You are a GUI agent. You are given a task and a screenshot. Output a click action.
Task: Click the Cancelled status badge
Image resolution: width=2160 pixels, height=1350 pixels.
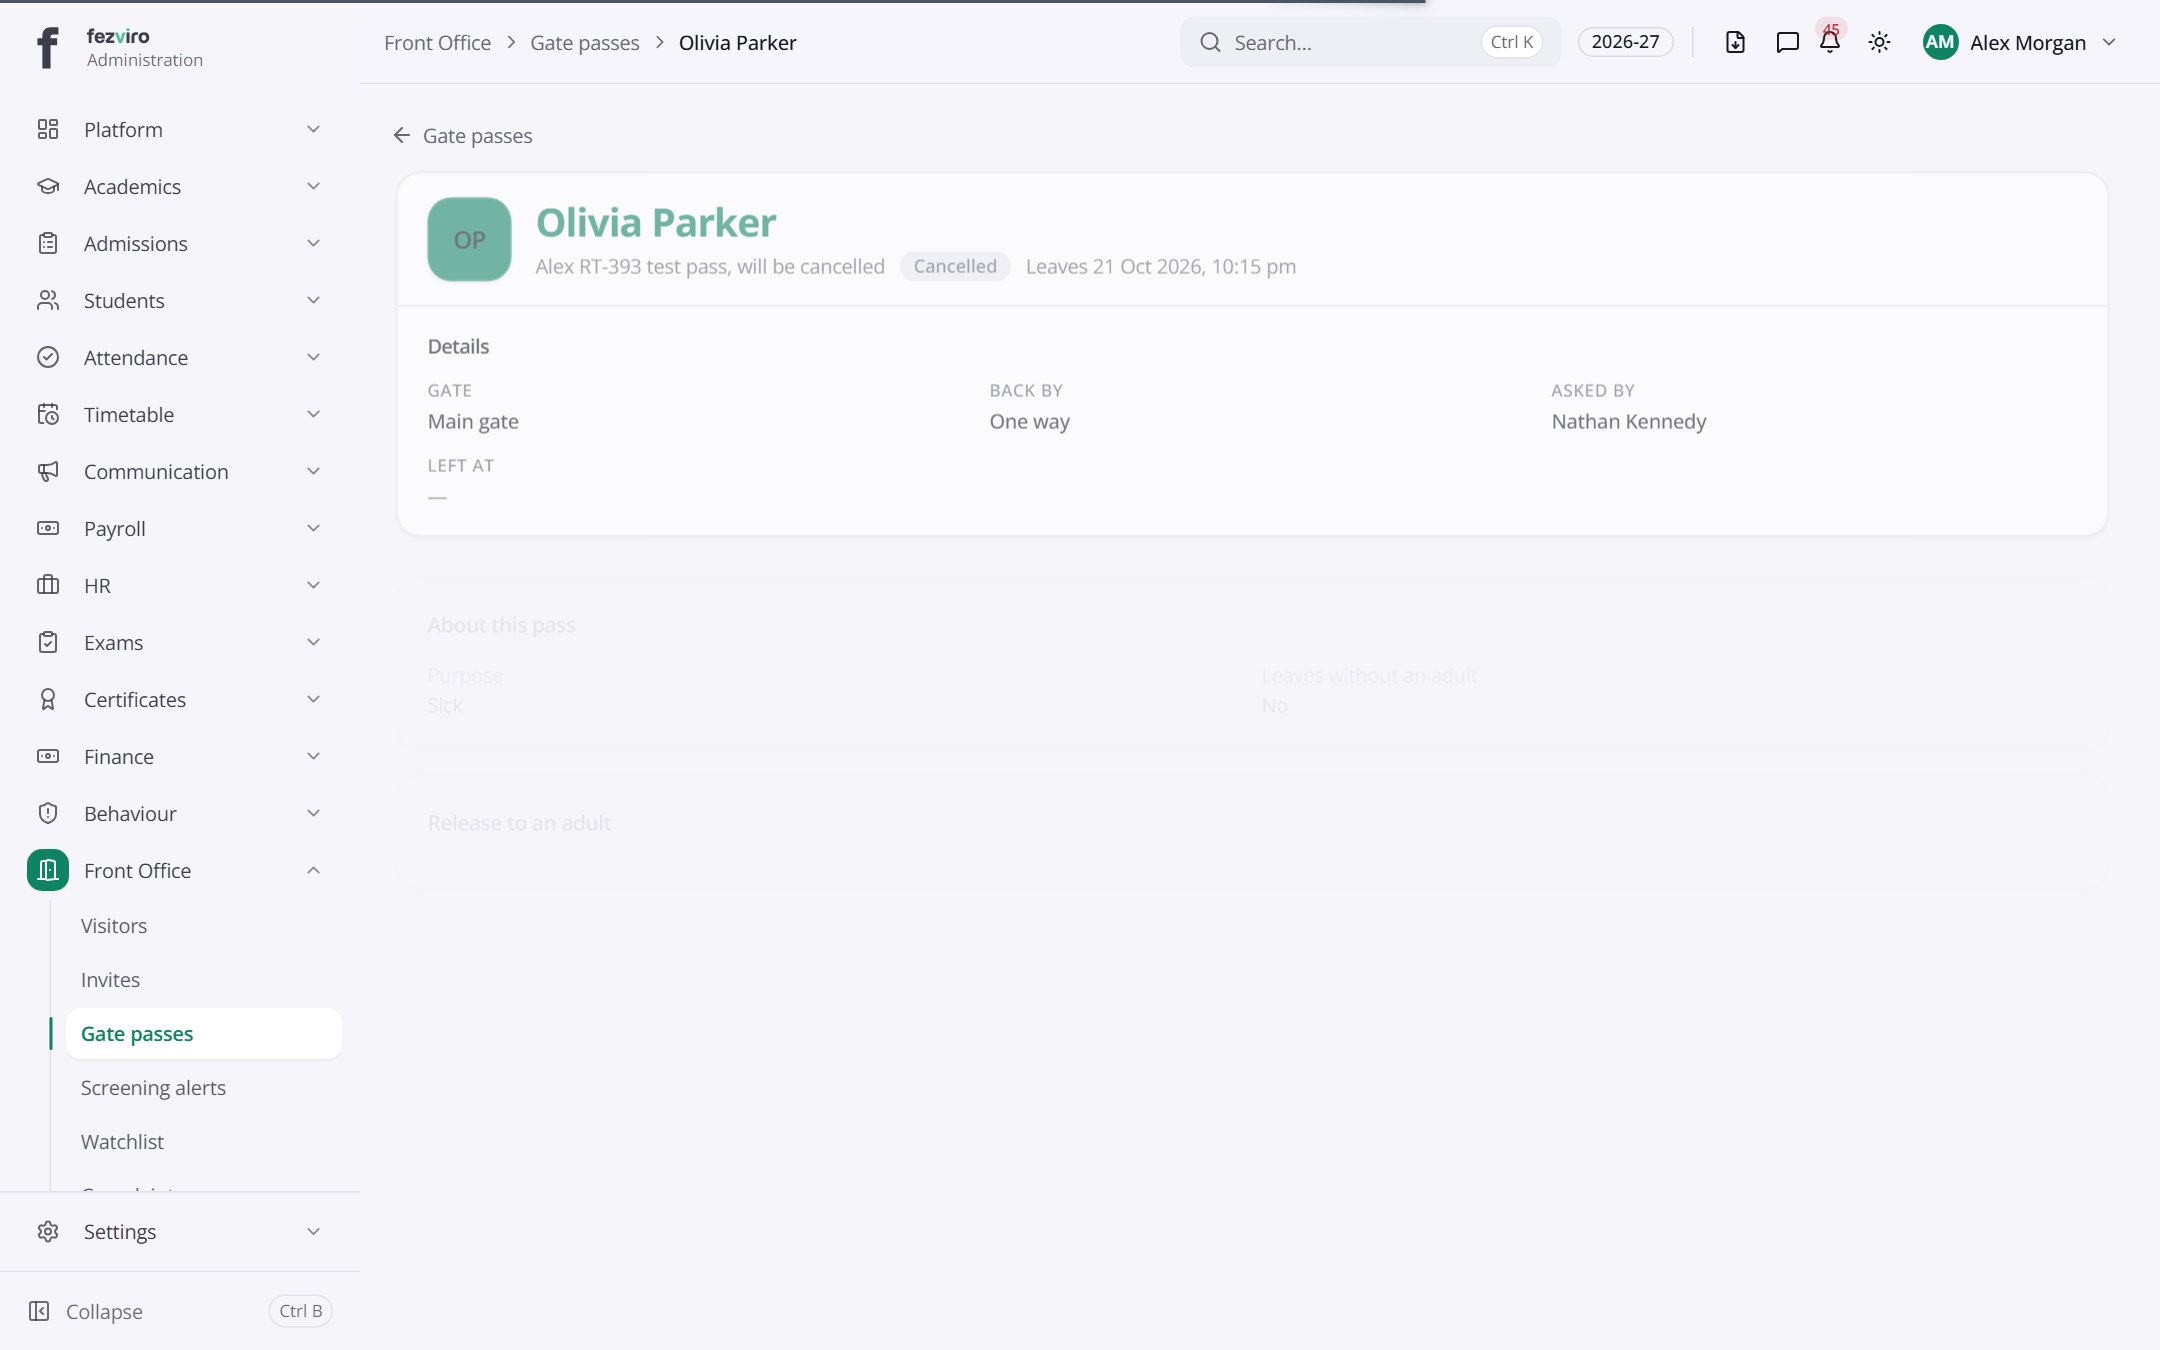coord(955,266)
